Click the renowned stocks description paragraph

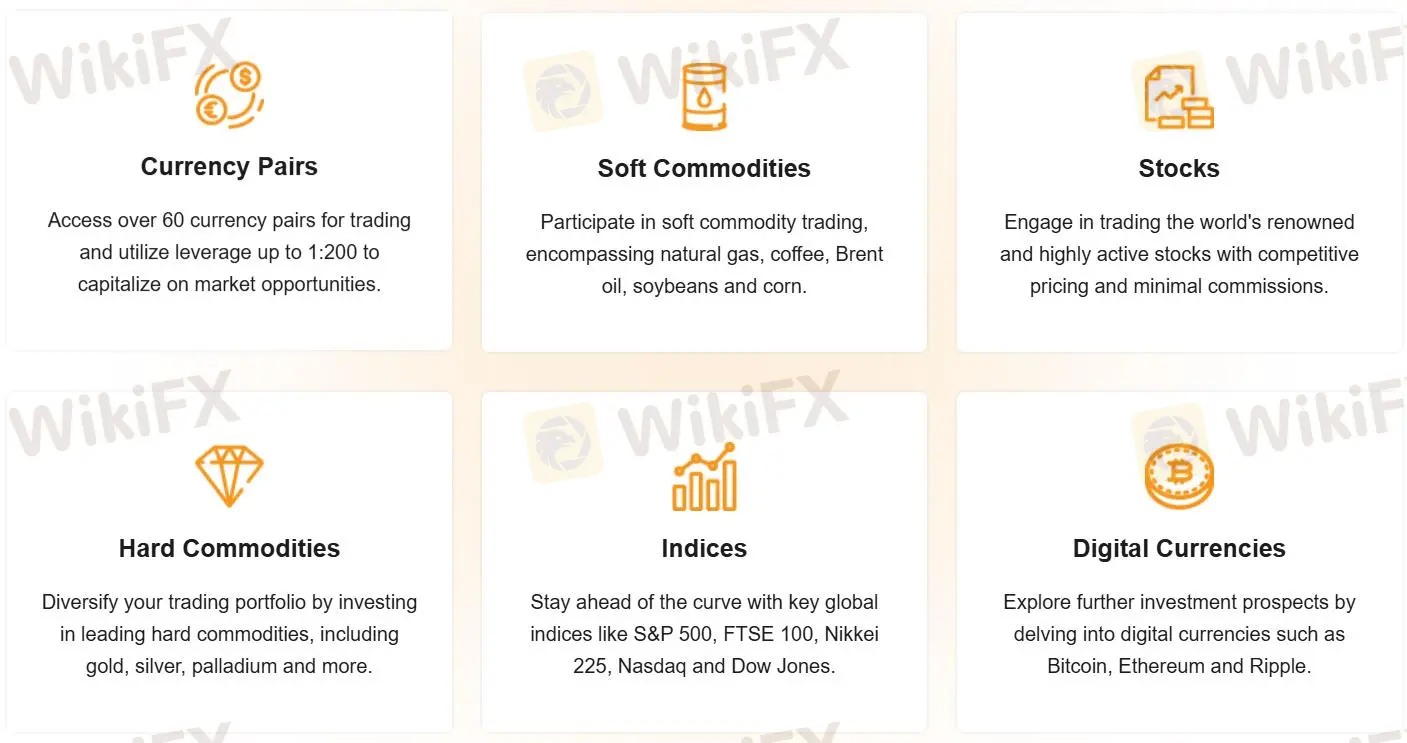pos(1179,254)
